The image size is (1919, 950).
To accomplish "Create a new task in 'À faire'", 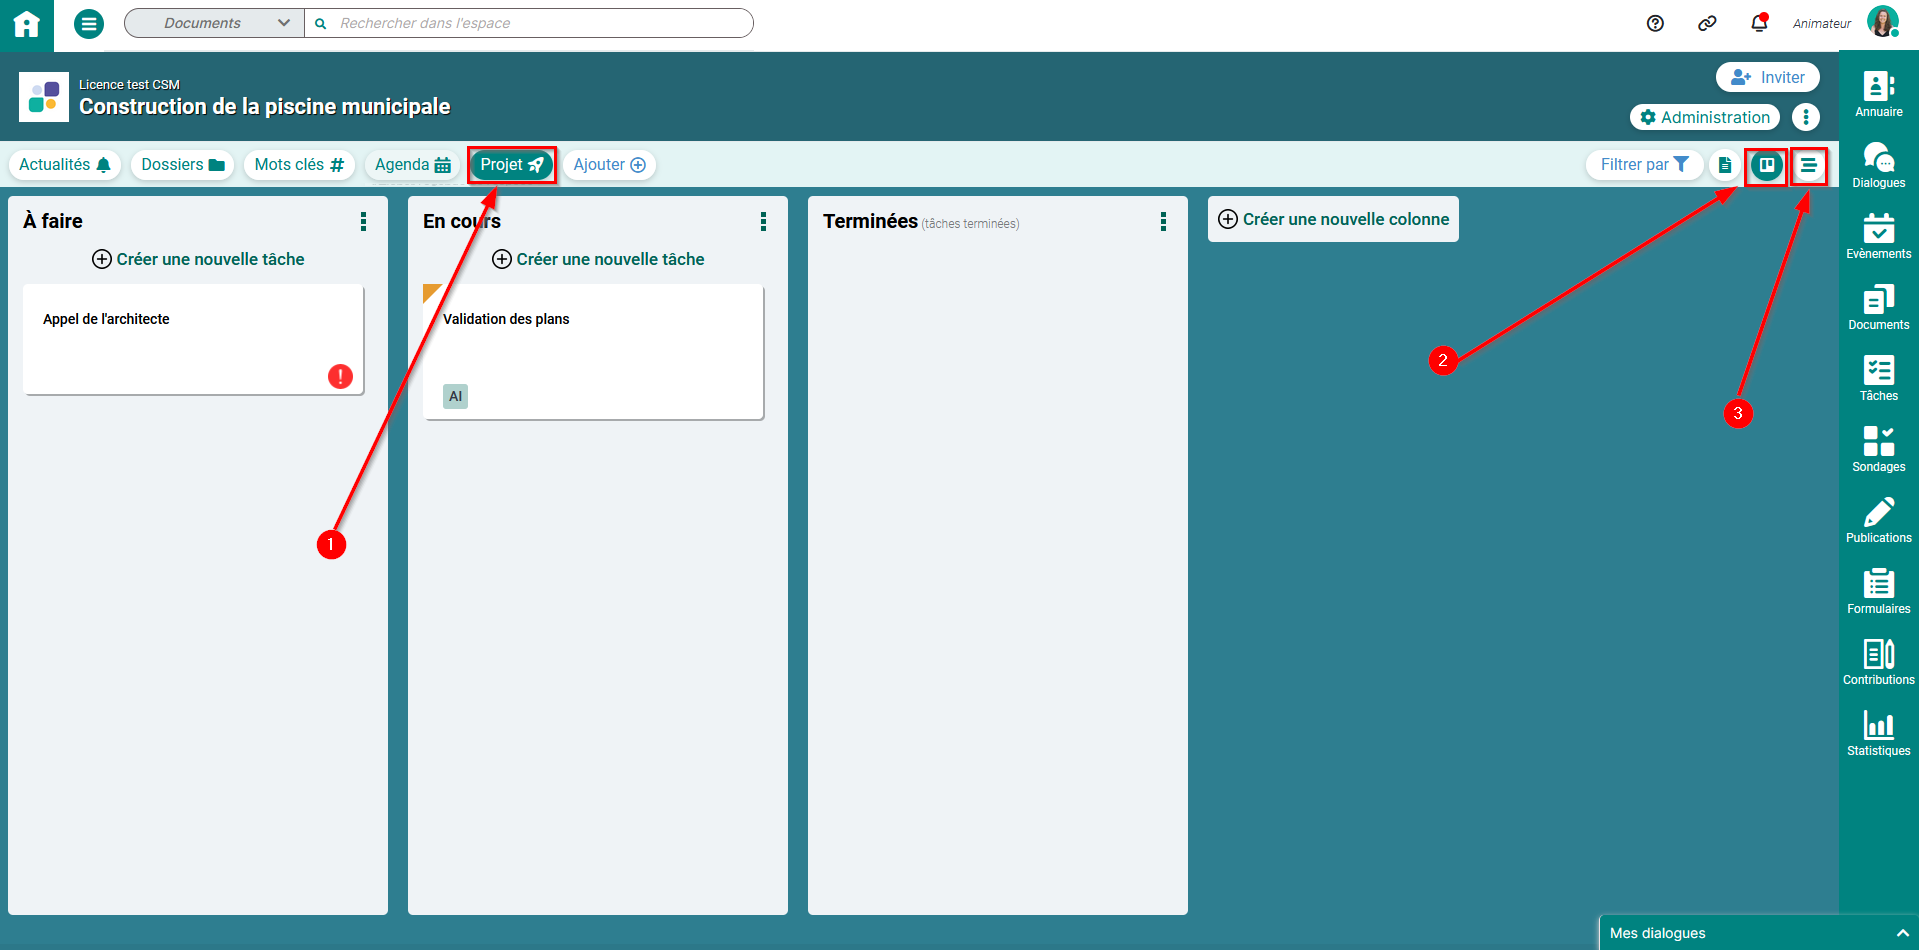I will (x=198, y=259).
